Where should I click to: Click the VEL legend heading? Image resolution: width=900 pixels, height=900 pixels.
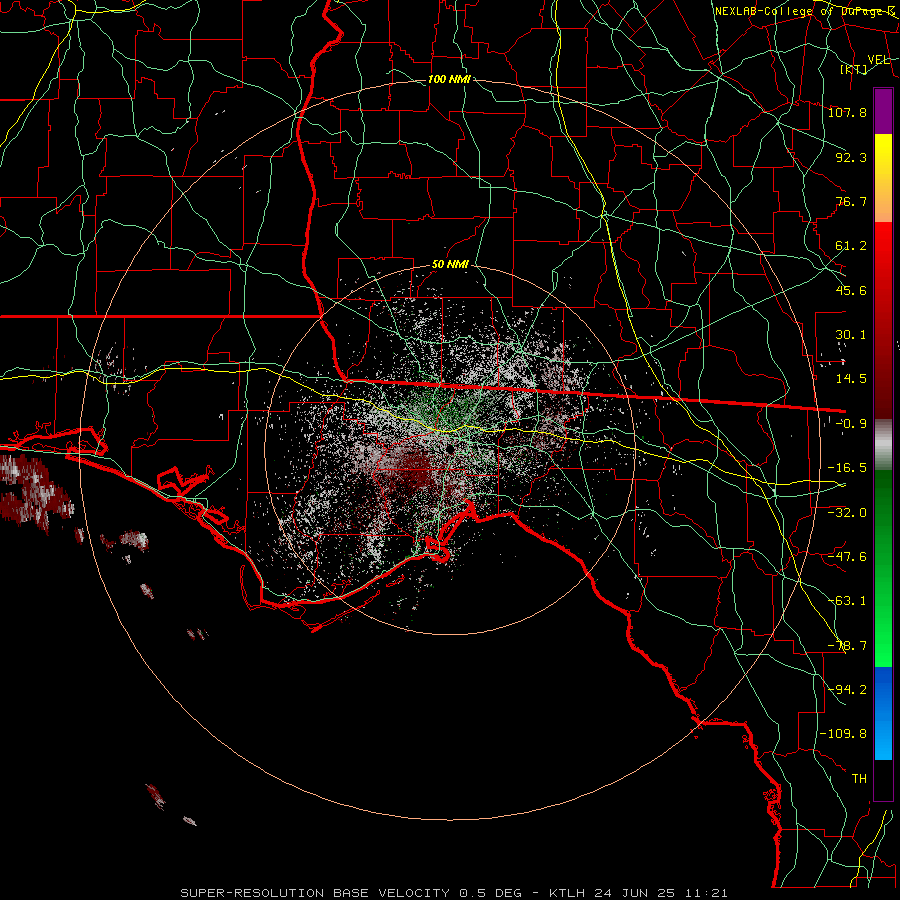click(878, 60)
